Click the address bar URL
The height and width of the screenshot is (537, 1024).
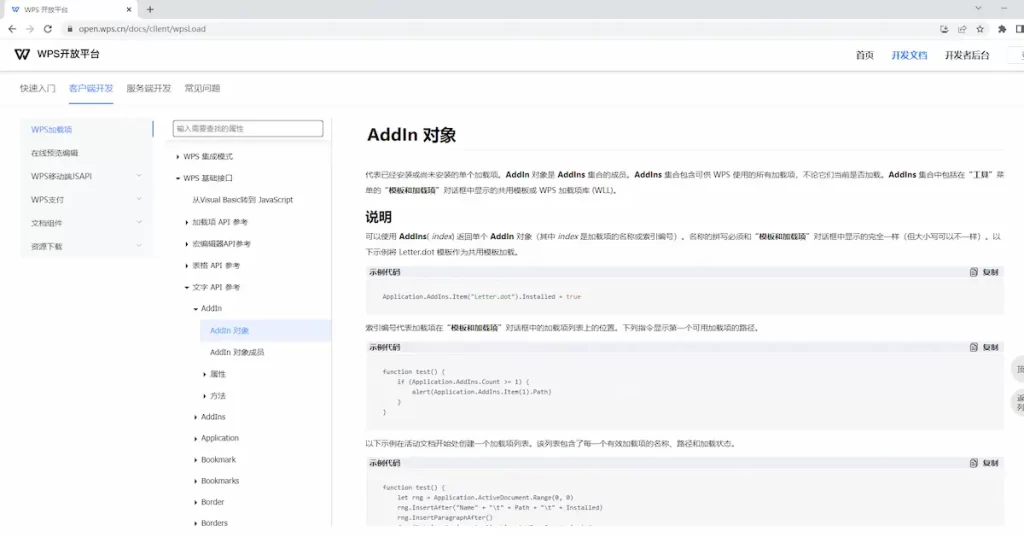point(142,29)
